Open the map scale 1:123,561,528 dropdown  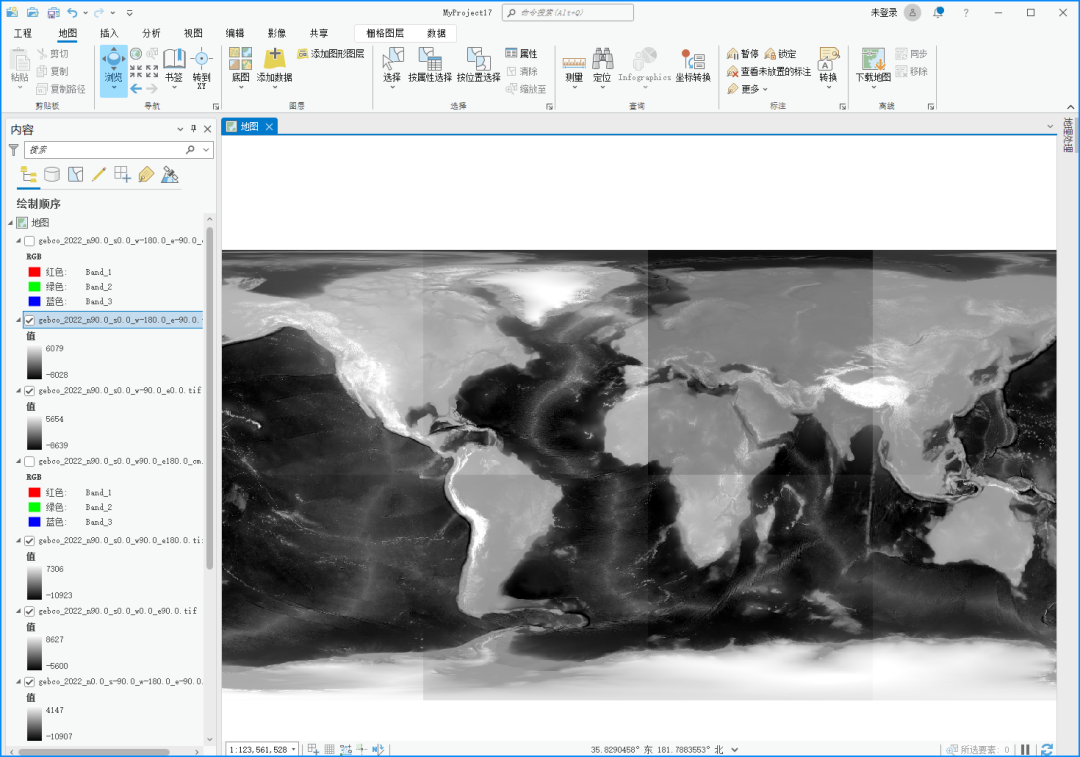(x=293, y=749)
